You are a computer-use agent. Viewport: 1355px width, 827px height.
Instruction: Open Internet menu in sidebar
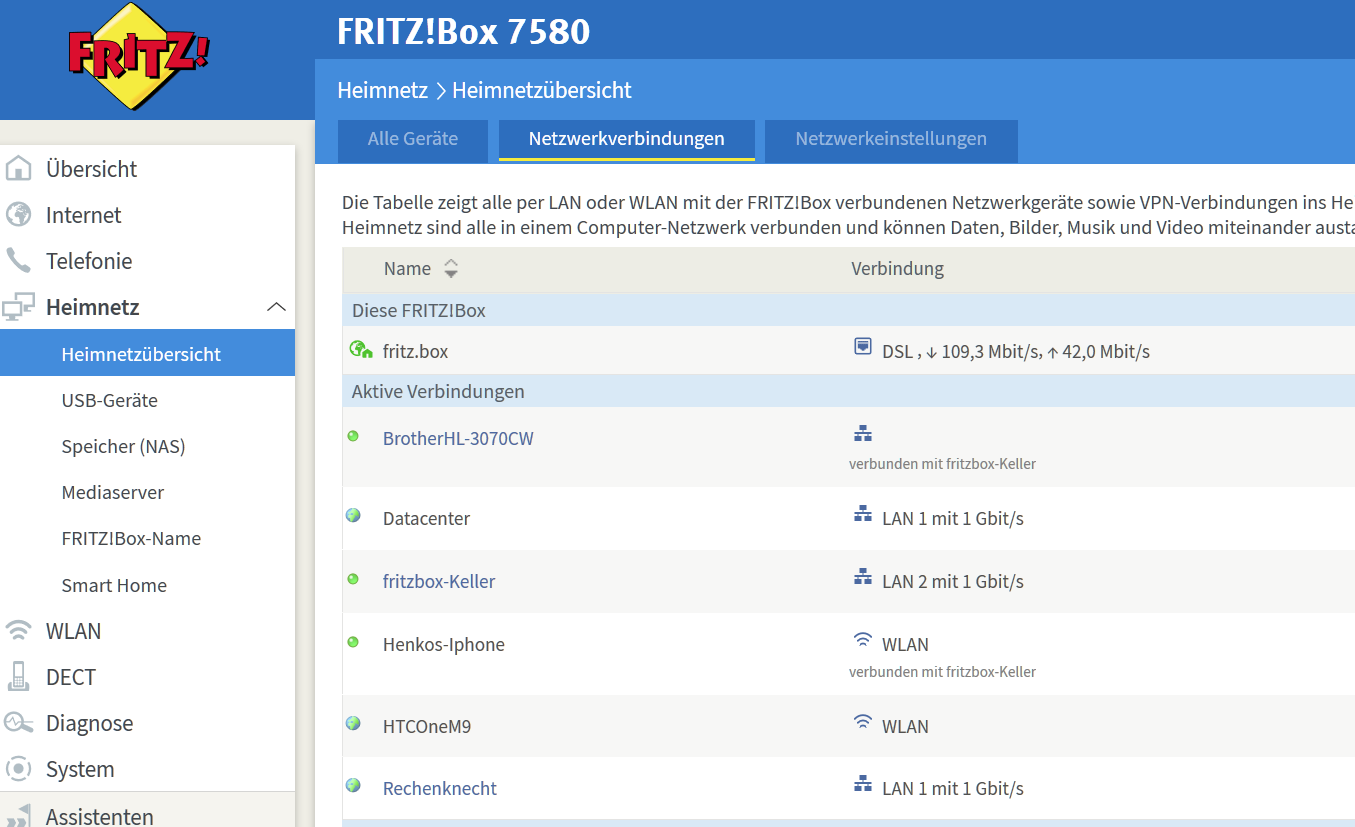[x=83, y=215]
